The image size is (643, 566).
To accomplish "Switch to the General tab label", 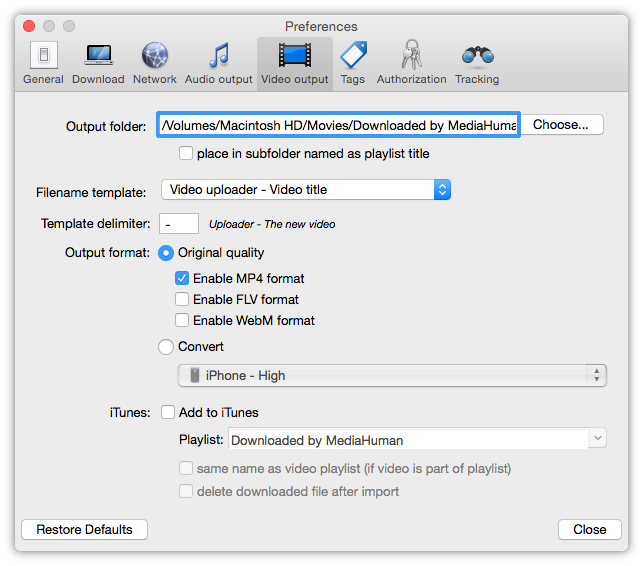I will click(43, 79).
